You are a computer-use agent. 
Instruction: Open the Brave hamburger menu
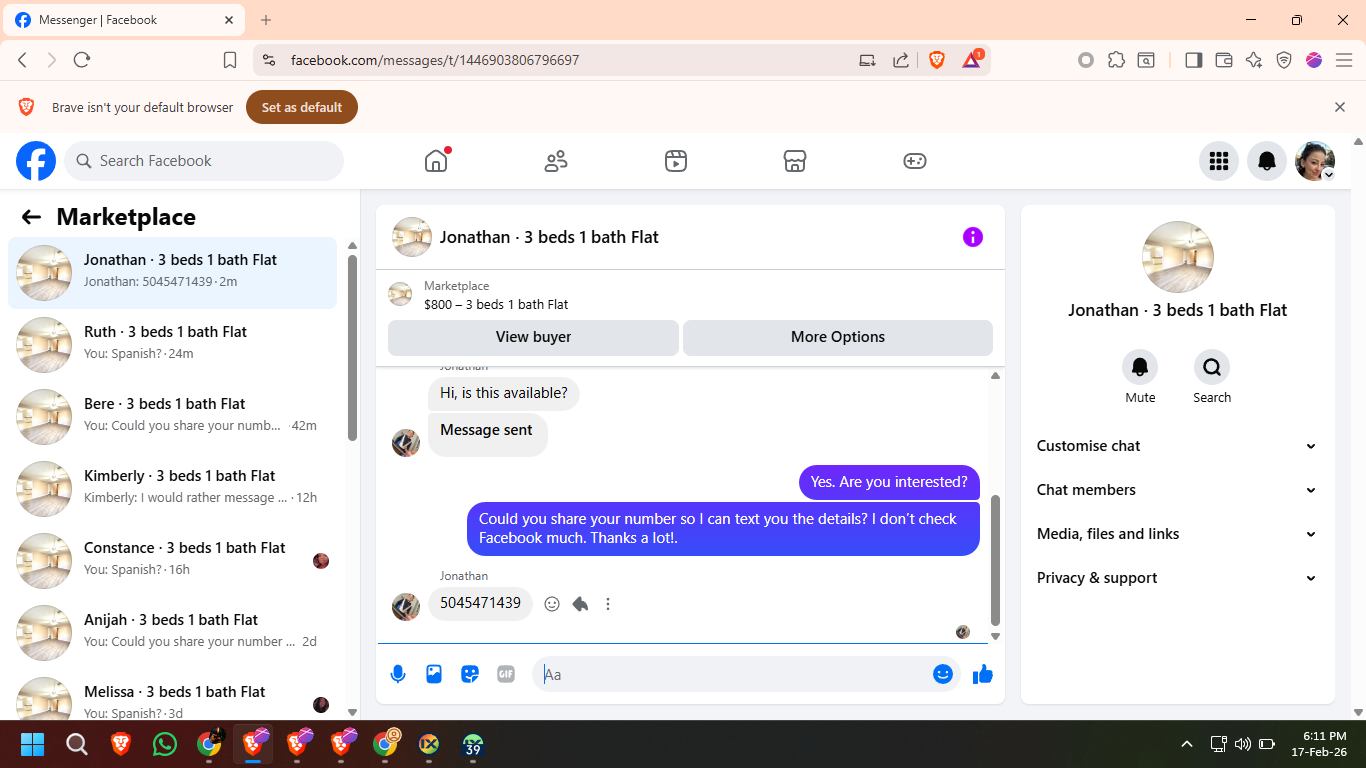click(1344, 60)
